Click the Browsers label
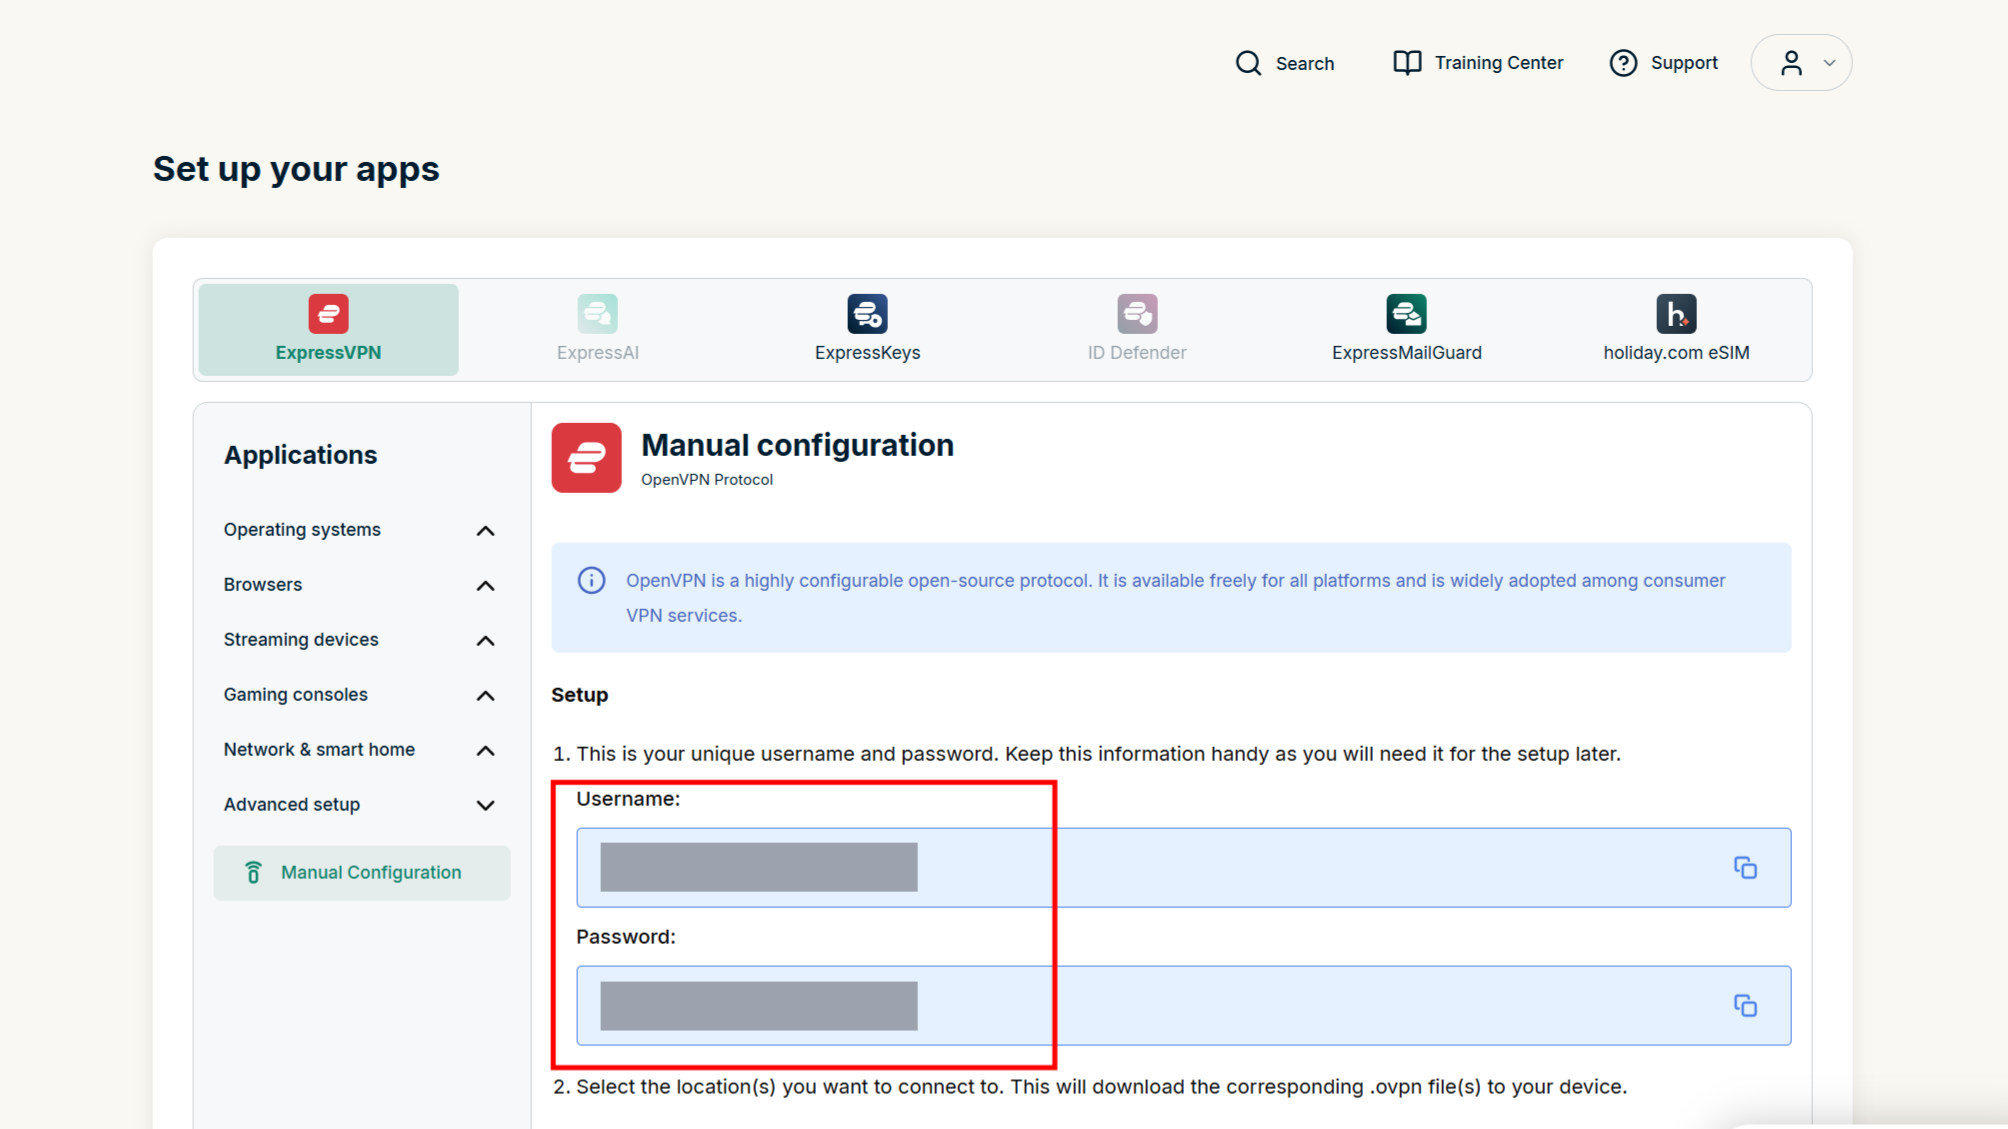 pos(263,585)
